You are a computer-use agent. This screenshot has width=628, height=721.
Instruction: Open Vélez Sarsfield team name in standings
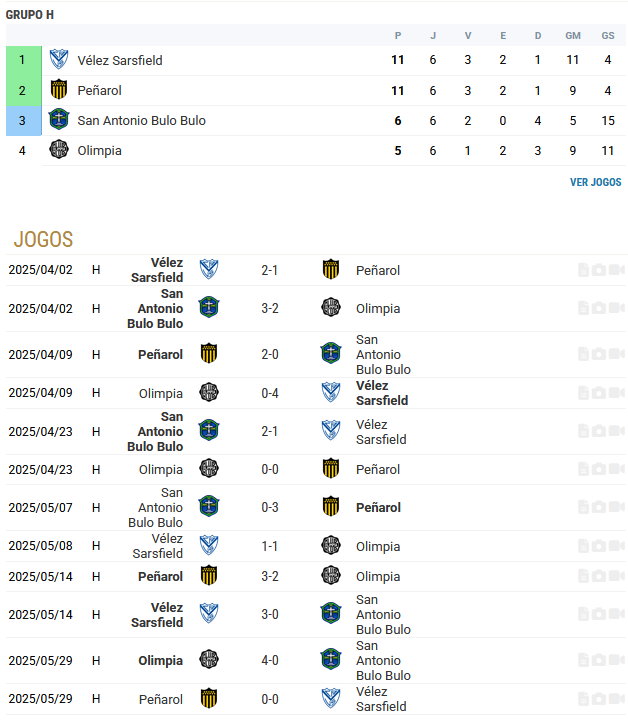pos(120,60)
